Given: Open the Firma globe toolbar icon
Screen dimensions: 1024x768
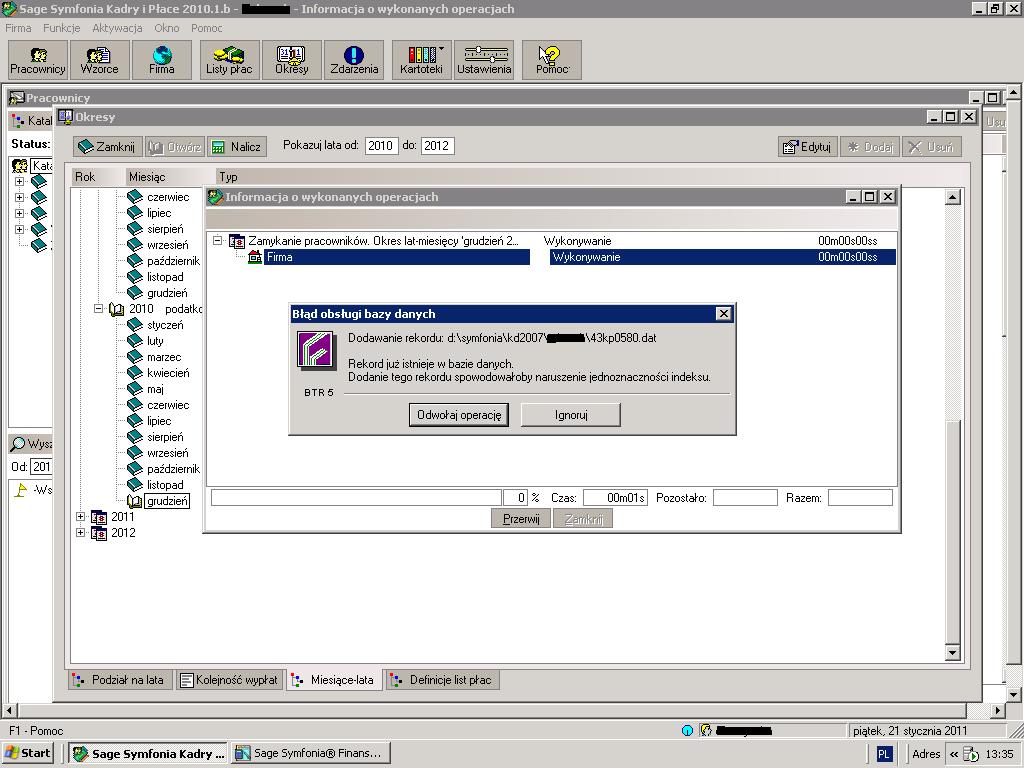Looking at the screenshot, I should (161, 60).
